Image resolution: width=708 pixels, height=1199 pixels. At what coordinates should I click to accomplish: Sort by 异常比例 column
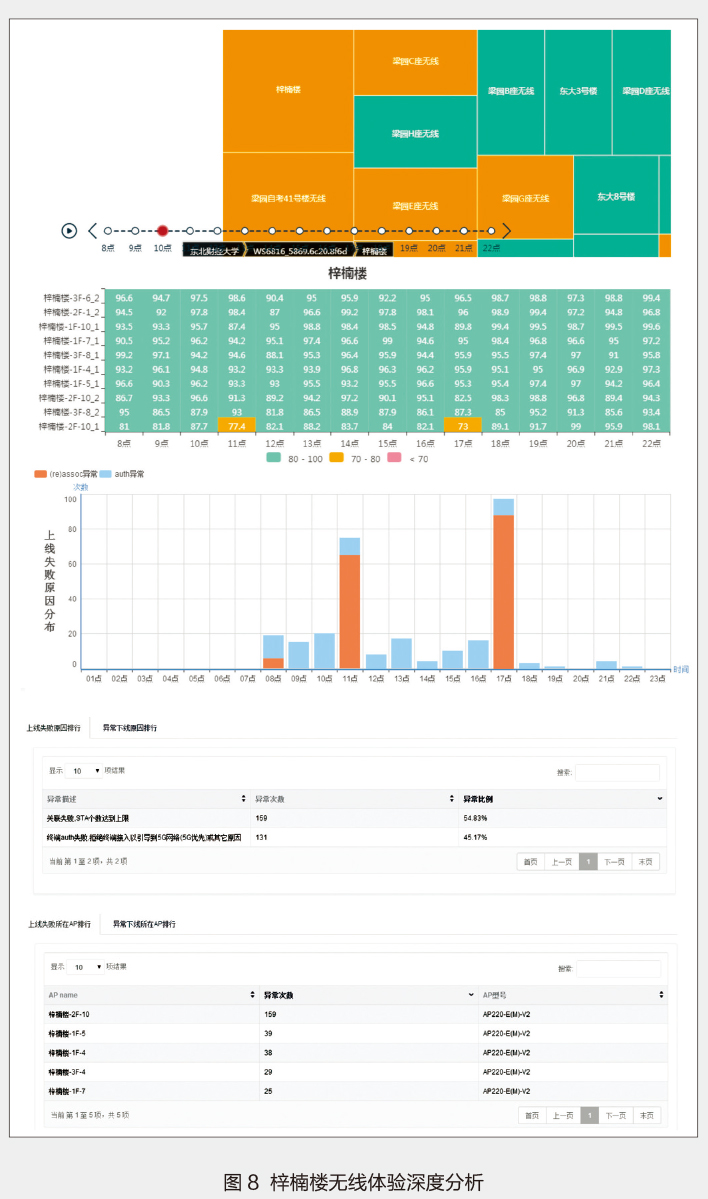(562, 799)
